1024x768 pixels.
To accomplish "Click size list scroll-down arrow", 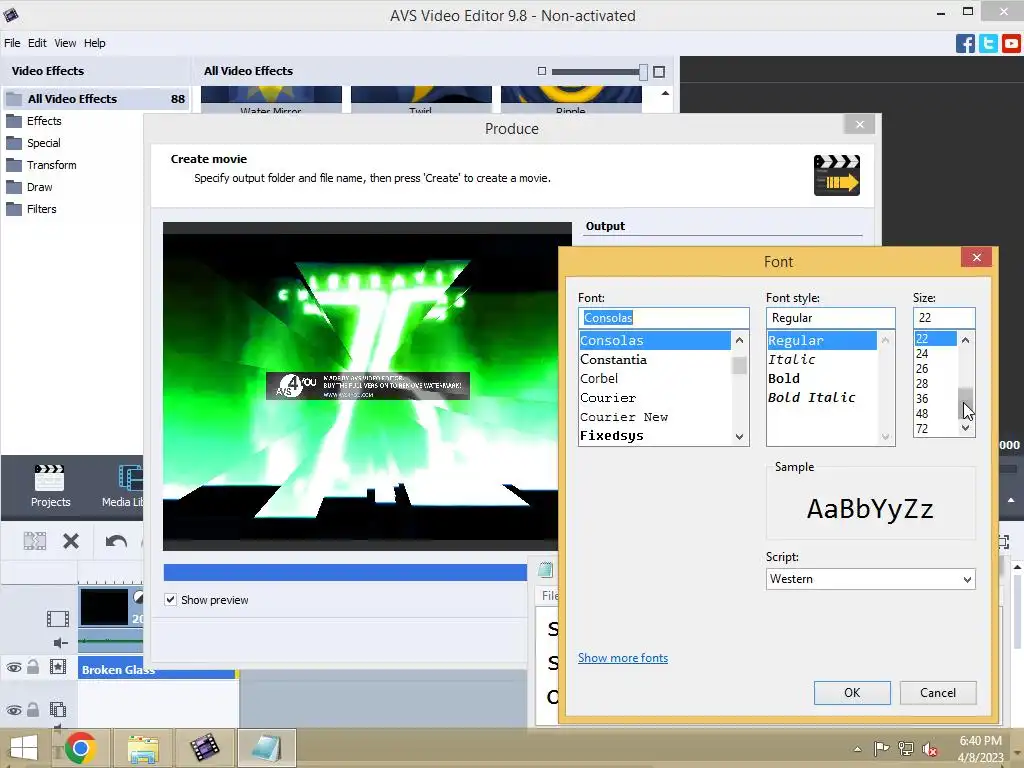I will click(965, 428).
